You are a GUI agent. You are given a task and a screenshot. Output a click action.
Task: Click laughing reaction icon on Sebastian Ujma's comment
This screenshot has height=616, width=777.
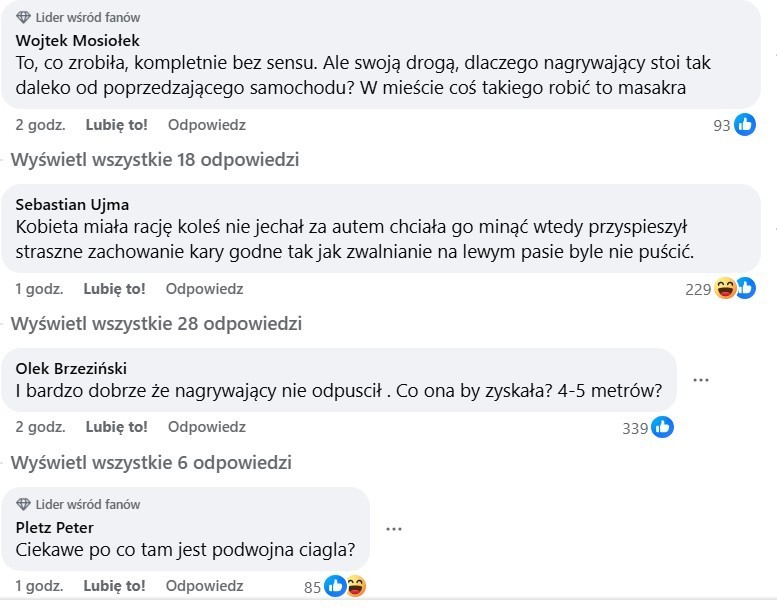click(x=726, y=289)
